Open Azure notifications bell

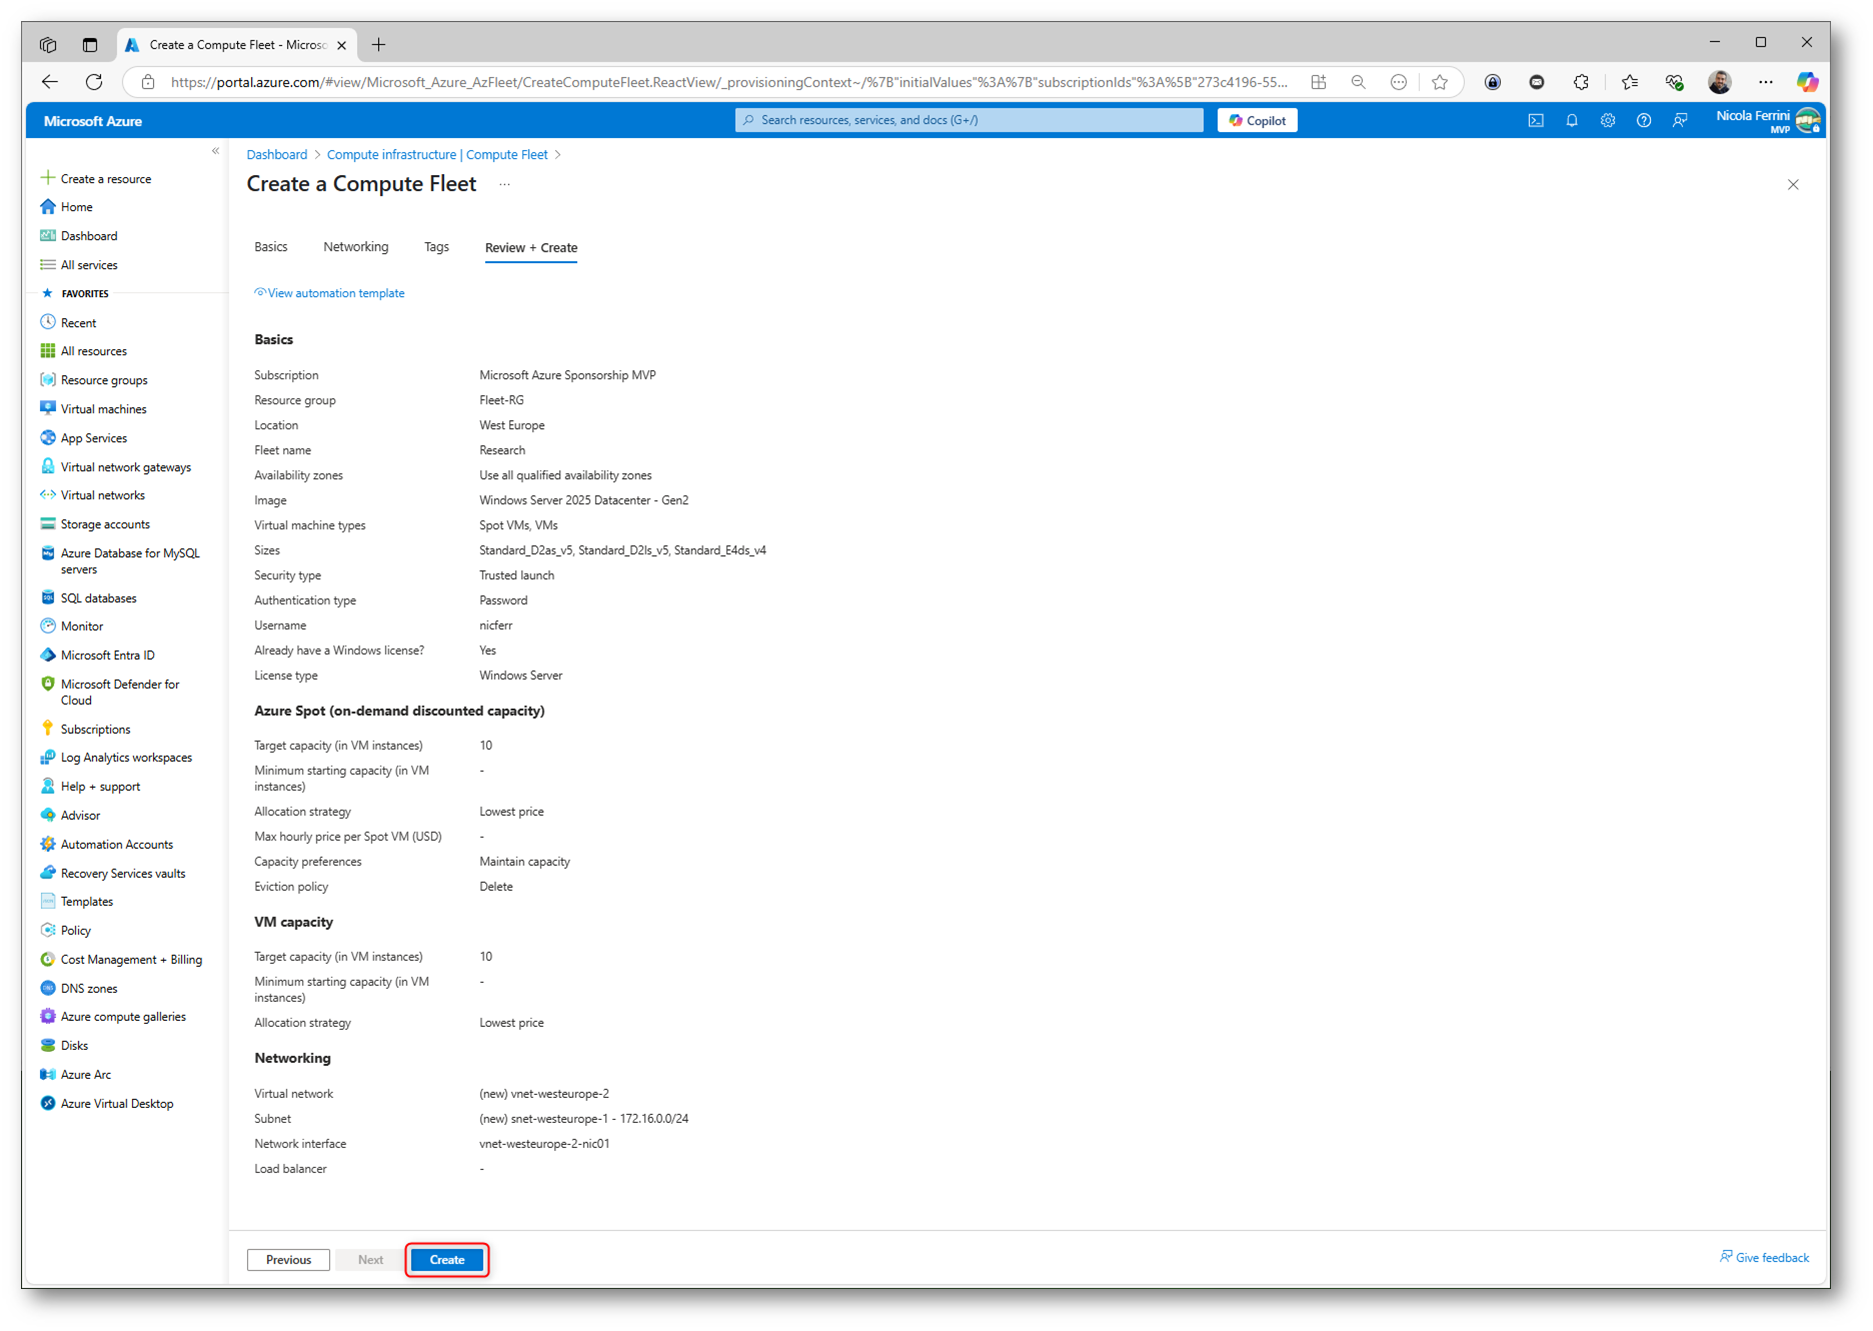1571,120
